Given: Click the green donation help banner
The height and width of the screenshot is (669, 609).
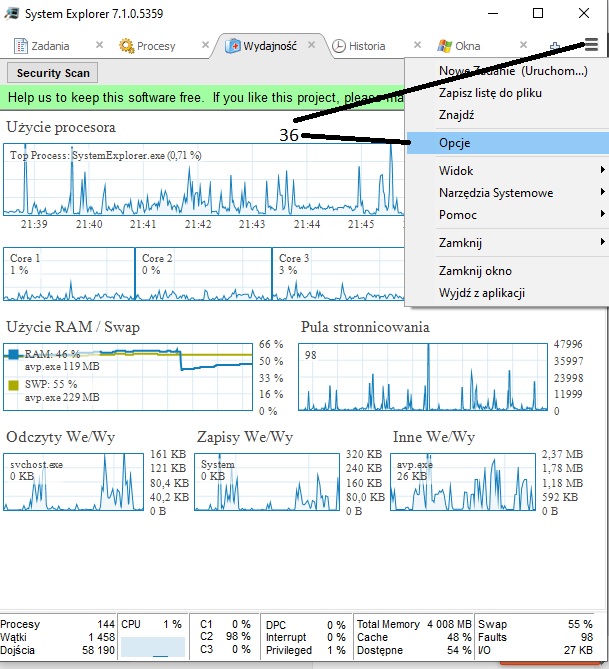Looking at the screenshot, I should 202,97.
